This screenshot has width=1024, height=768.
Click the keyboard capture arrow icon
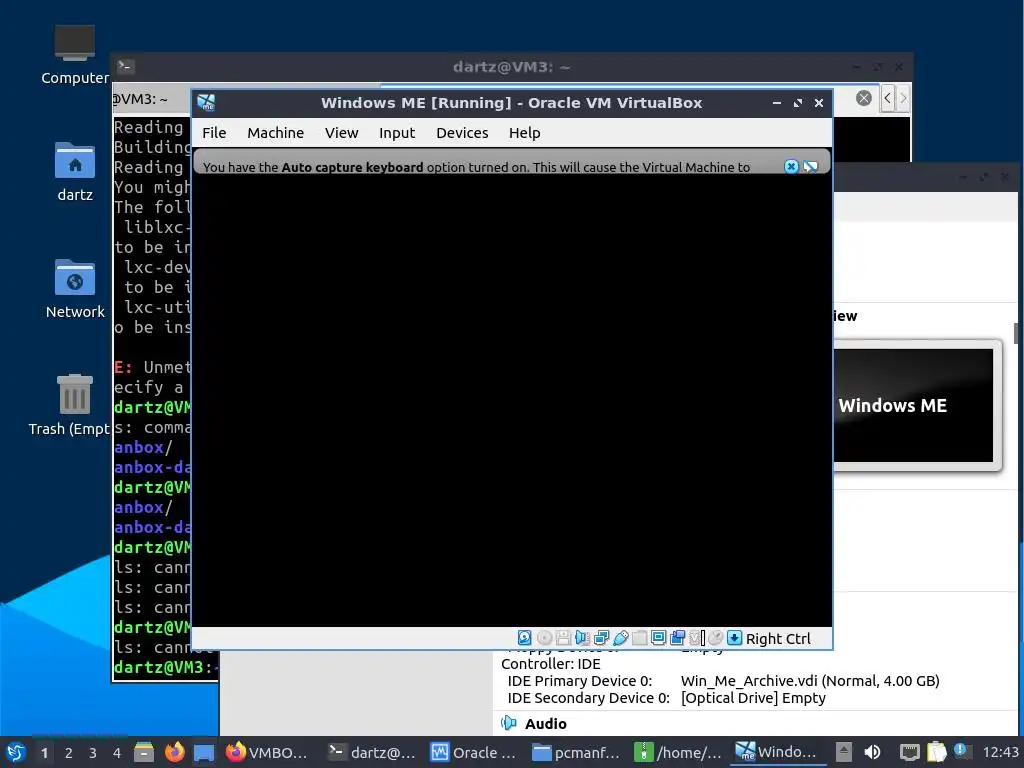point(734,638)
